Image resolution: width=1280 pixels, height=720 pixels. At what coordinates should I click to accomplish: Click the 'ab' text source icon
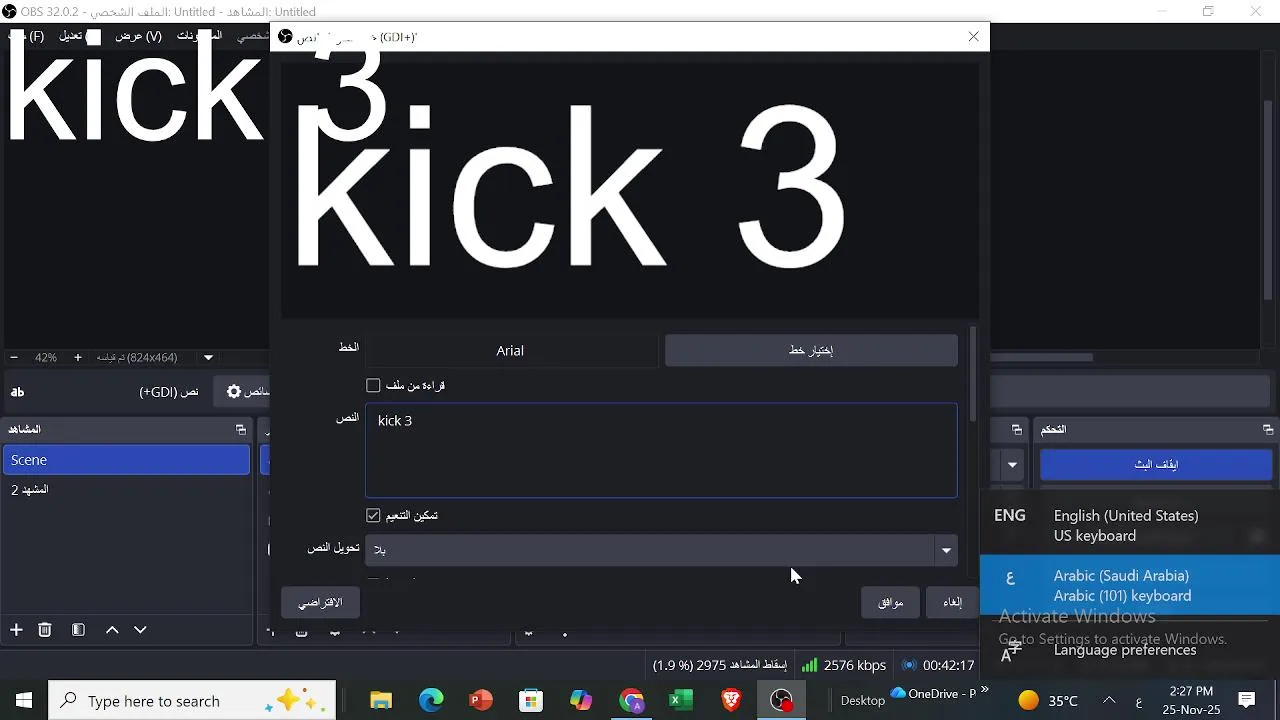pos(17,392)
